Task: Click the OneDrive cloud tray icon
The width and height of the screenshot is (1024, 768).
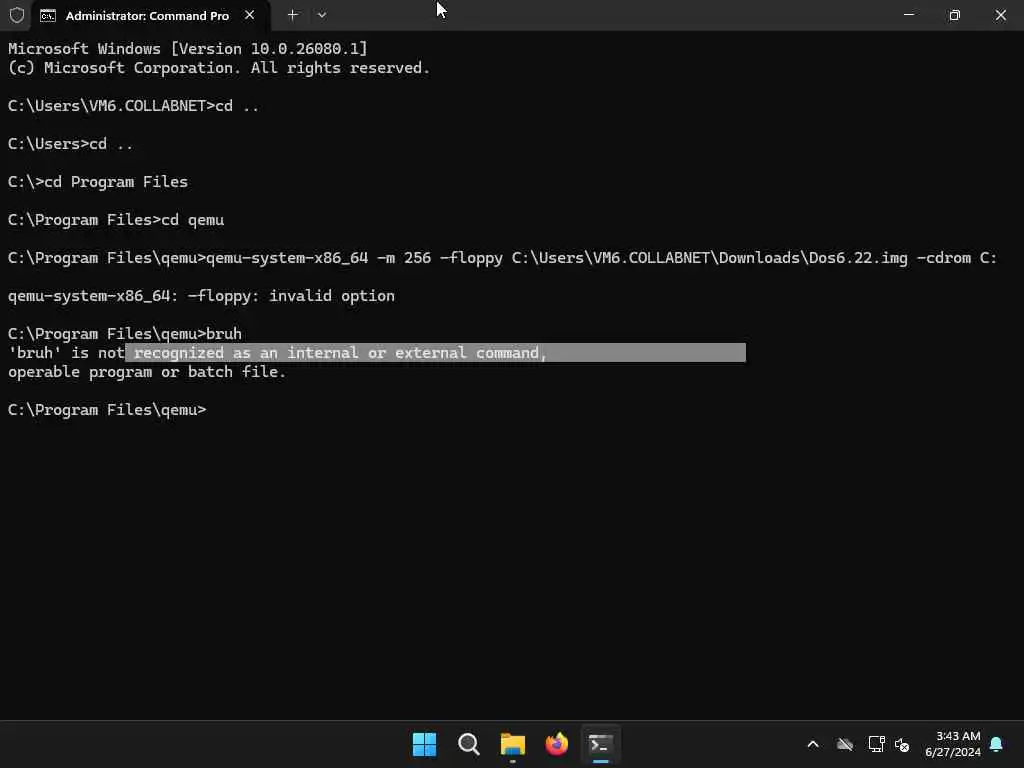Action: [844, 744]
